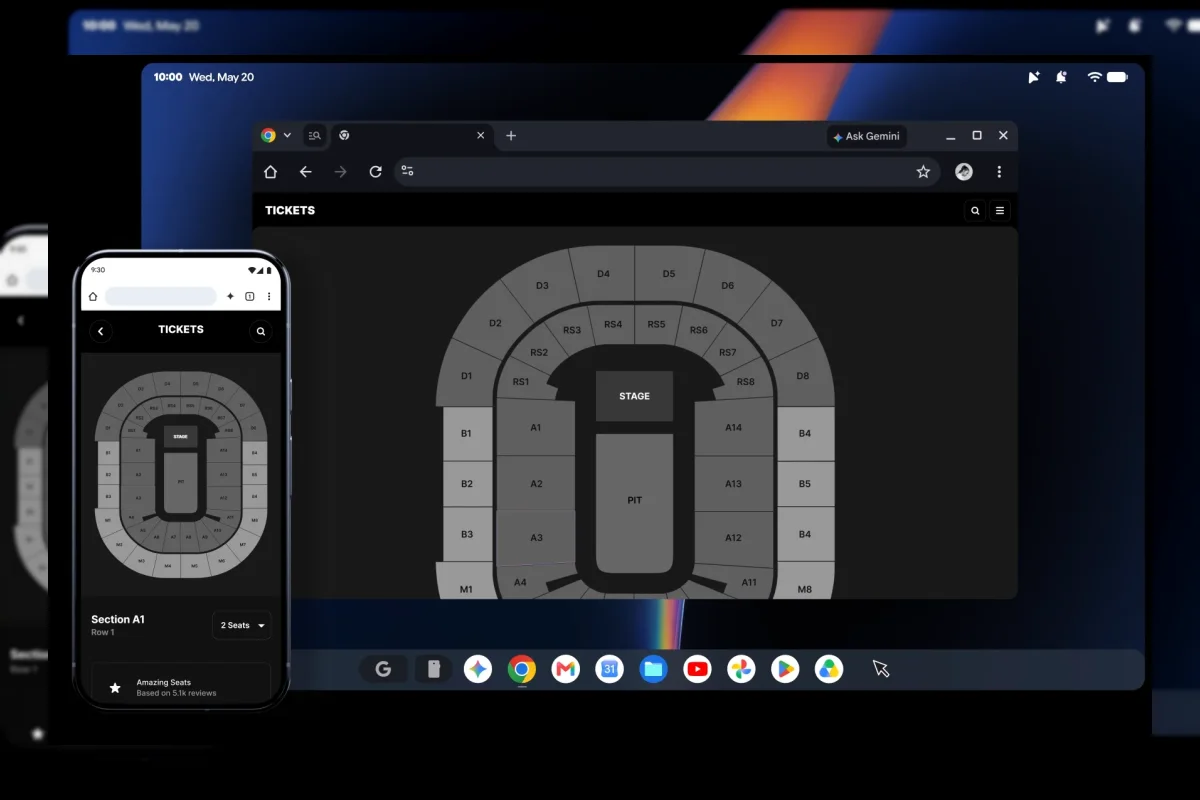Open the Wi-Fi status icon
This screenshot has height=800, width=1200.
click(x=1095, y=77)
